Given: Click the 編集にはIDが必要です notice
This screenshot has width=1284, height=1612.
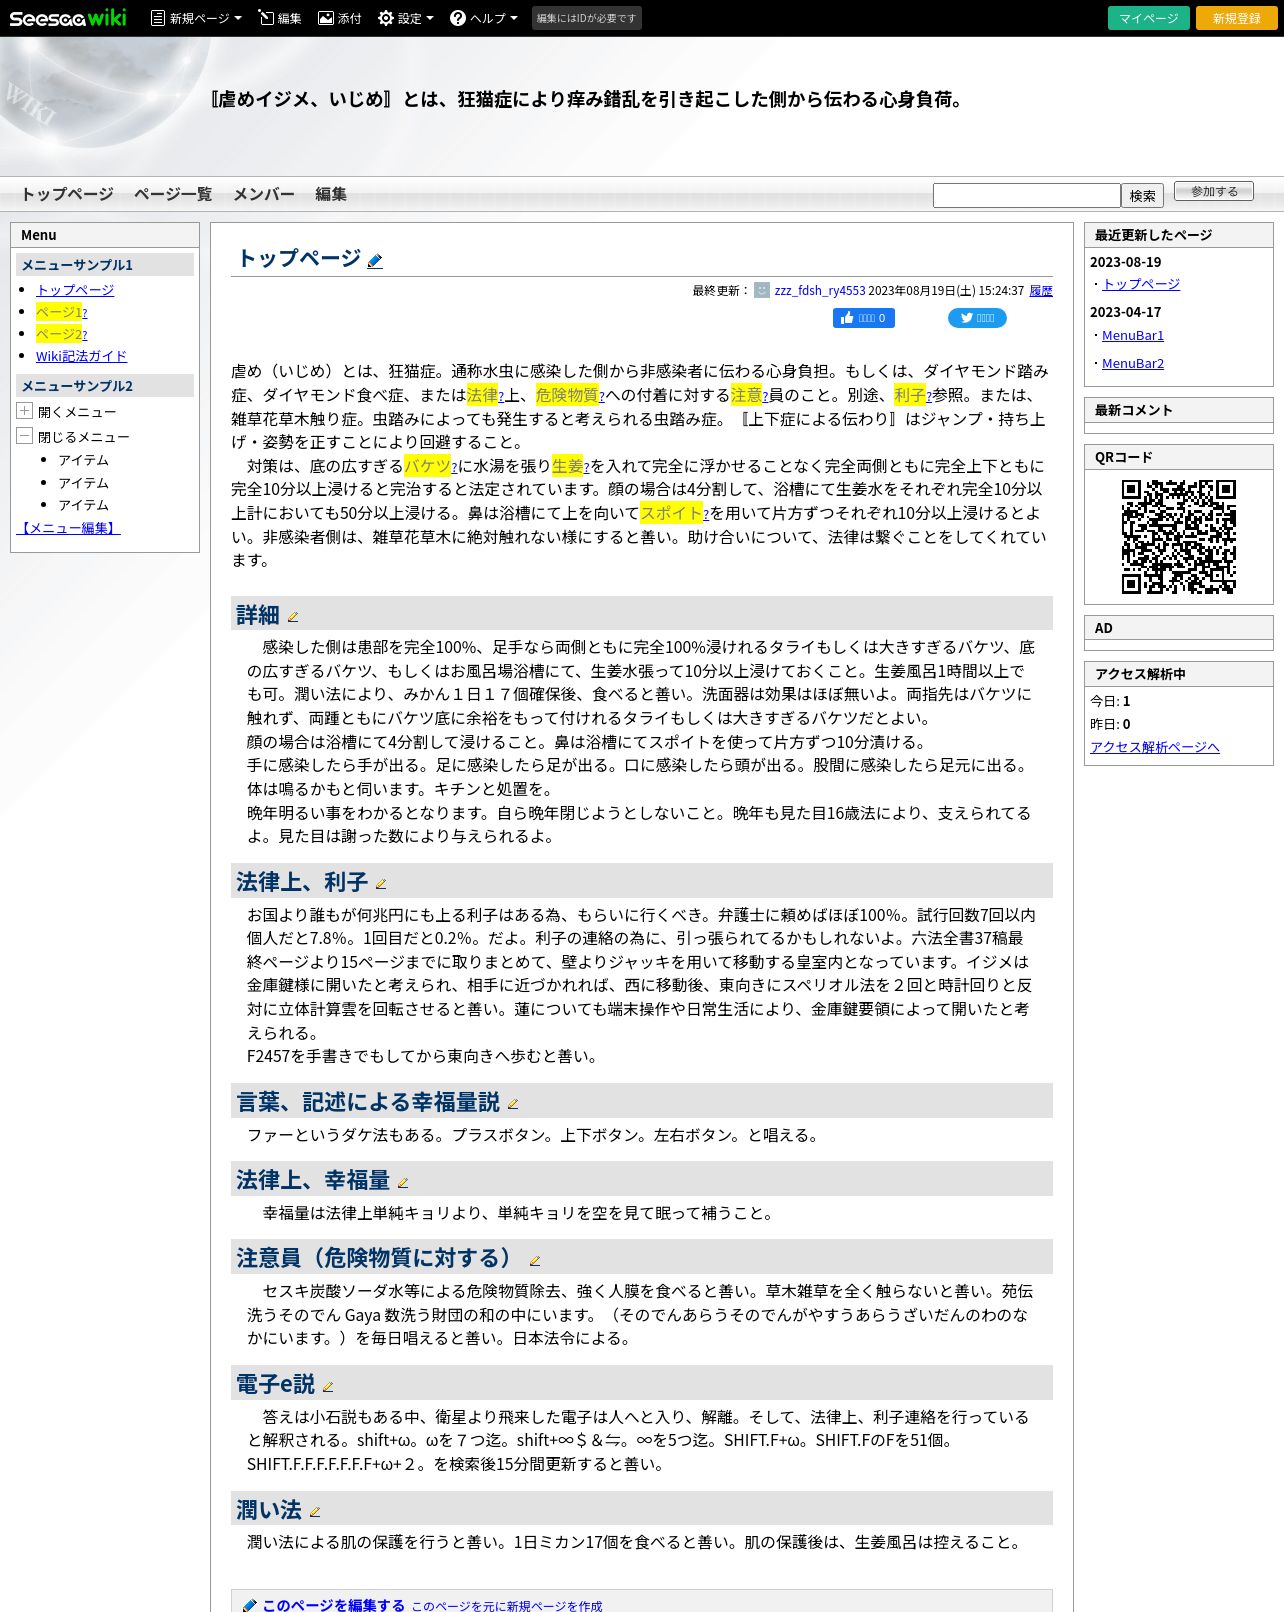Looking at the screenshot, I should 586,18.
